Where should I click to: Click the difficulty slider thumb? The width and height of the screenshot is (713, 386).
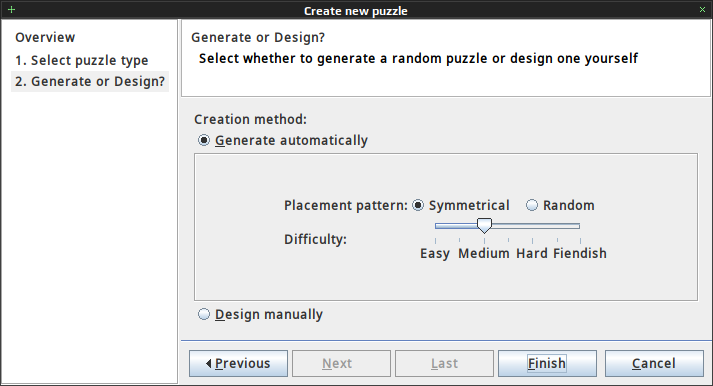tap(484, 226)
